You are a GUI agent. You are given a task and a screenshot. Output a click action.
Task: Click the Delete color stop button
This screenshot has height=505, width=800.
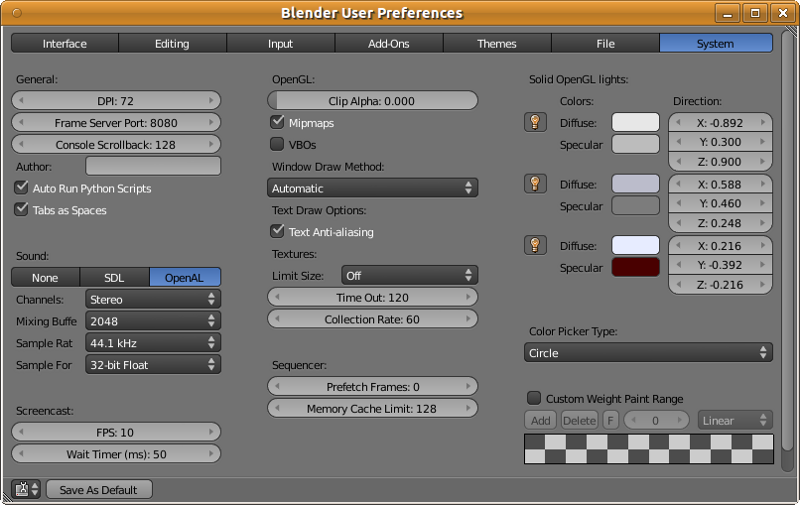tap(580, 420)
